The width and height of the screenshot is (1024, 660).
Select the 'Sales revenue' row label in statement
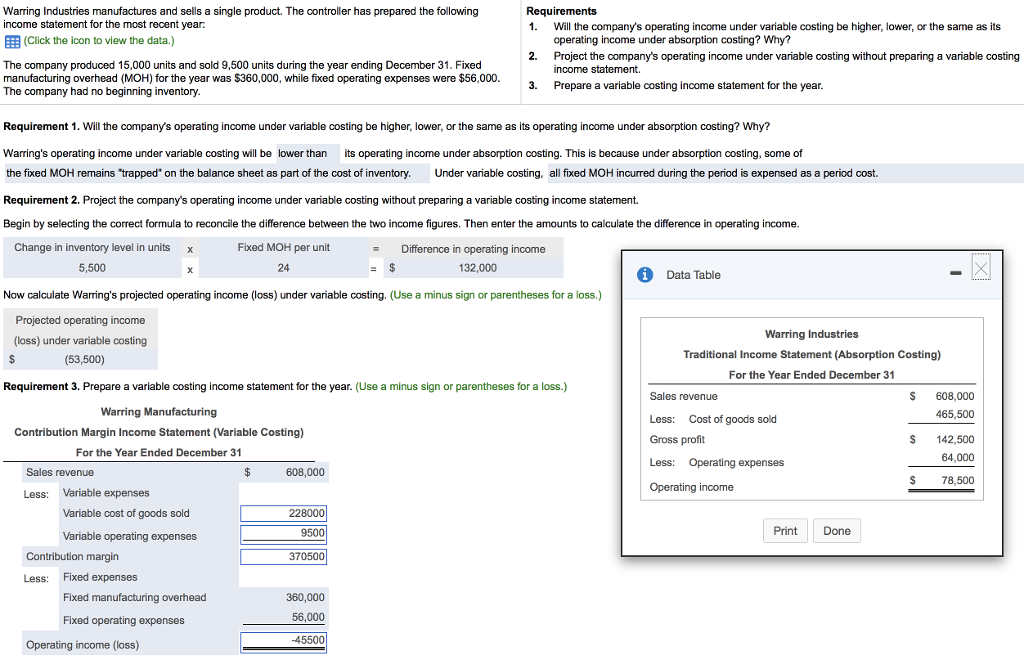pos(60,472)
